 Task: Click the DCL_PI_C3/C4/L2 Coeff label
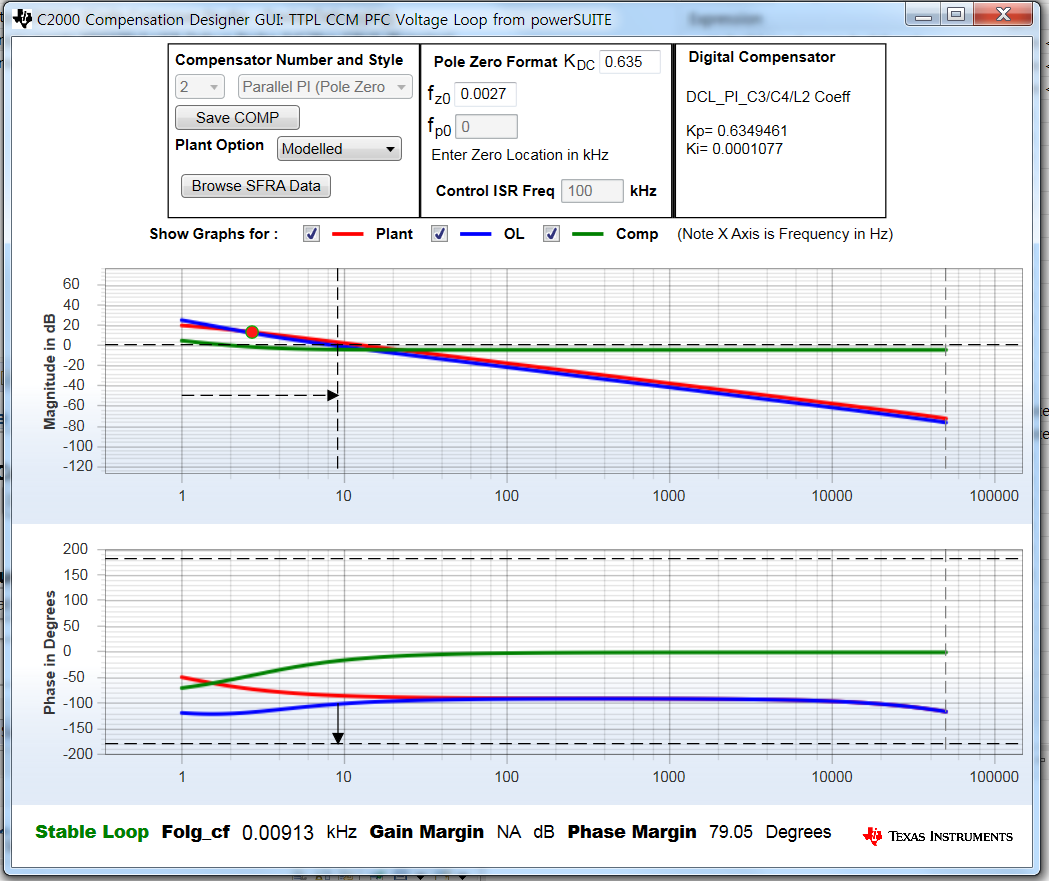(768, 97)
